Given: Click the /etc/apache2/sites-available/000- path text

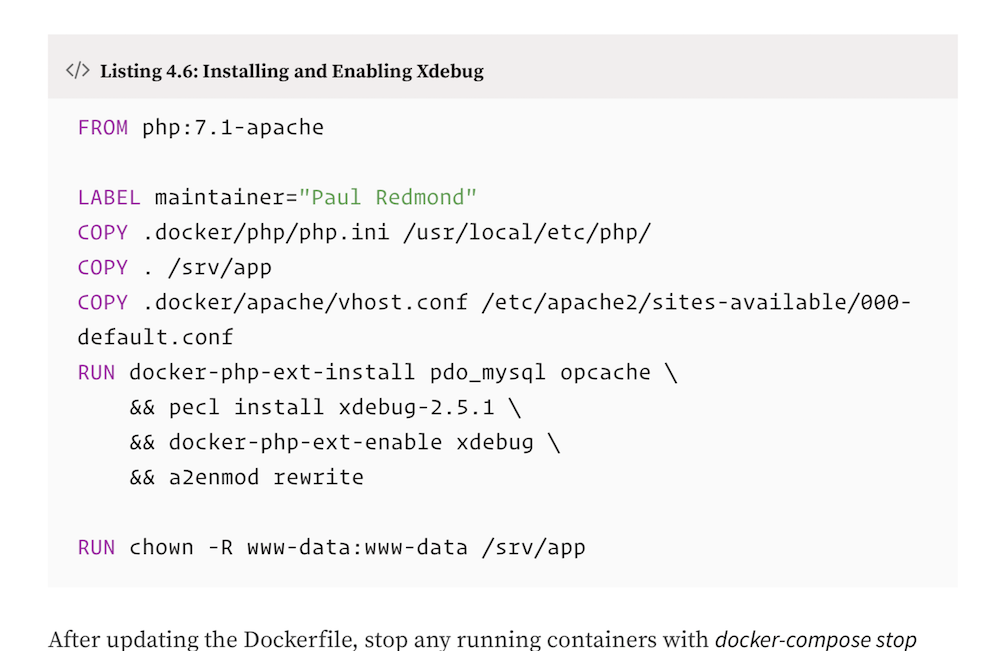Looking at the screenshot, I should 696,302.
